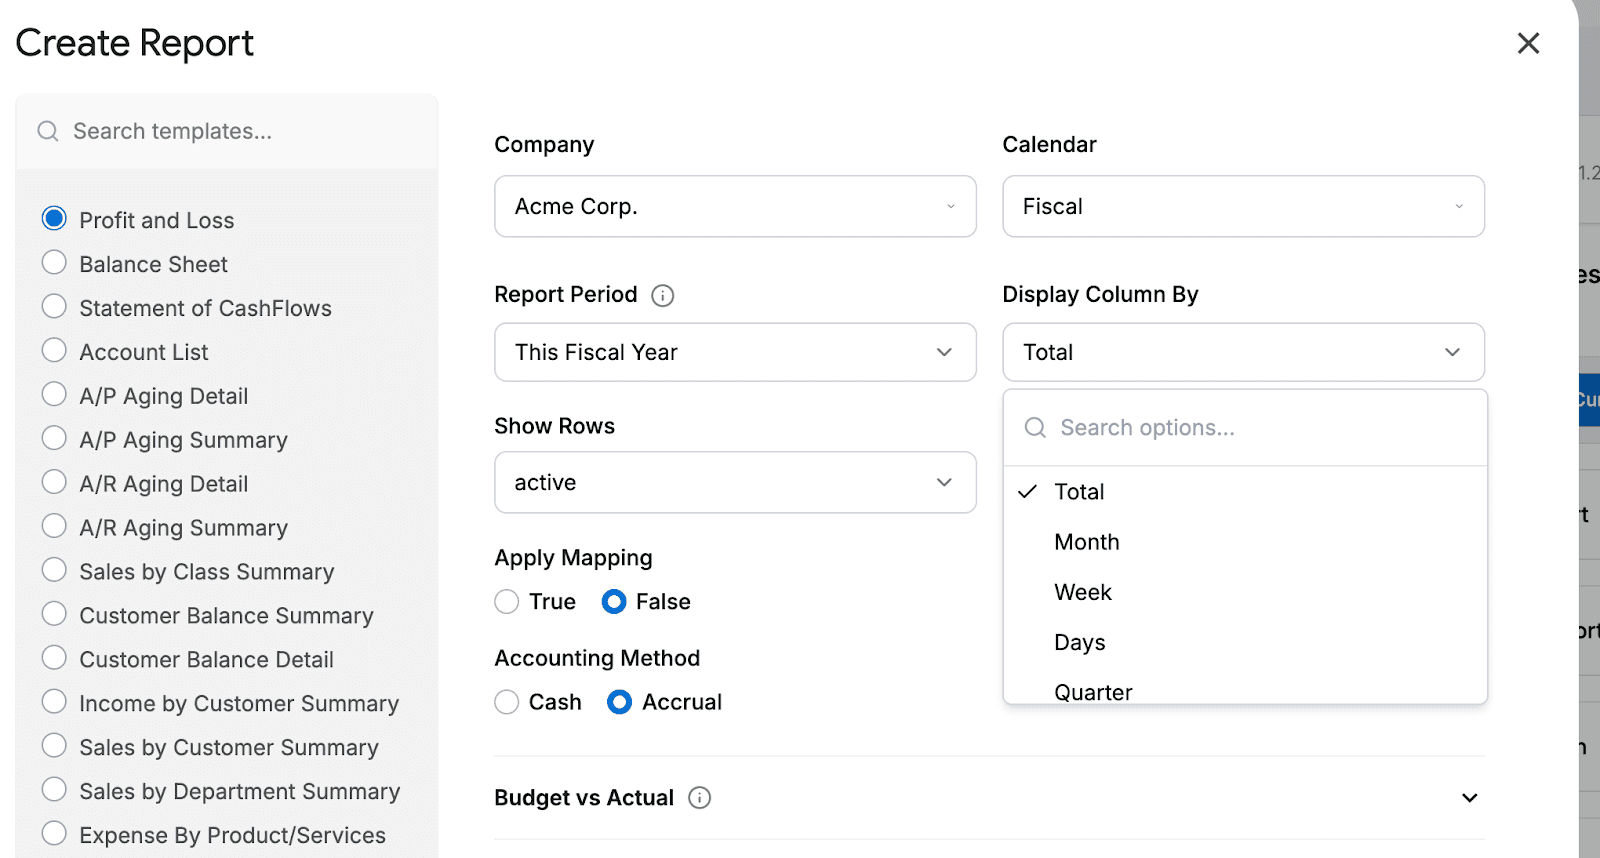Choose Cash accounting method
Screen dimensions: 1600x858
tap(507, 703)
